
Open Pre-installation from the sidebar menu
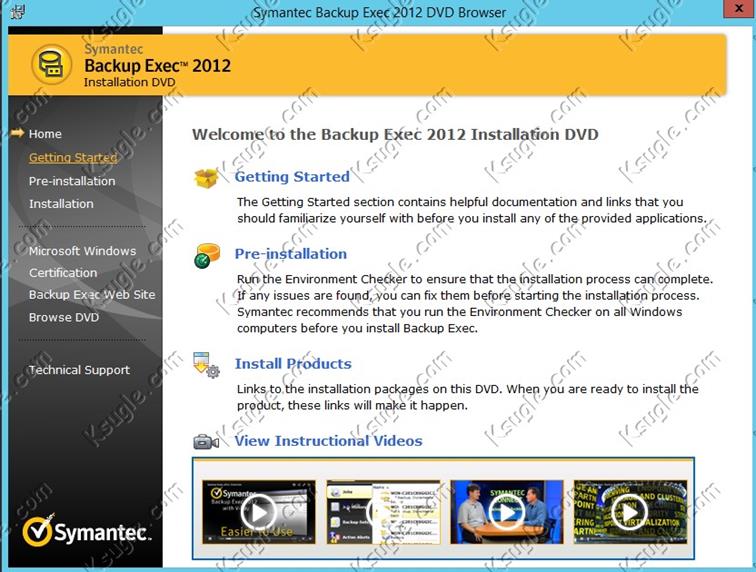72,181
